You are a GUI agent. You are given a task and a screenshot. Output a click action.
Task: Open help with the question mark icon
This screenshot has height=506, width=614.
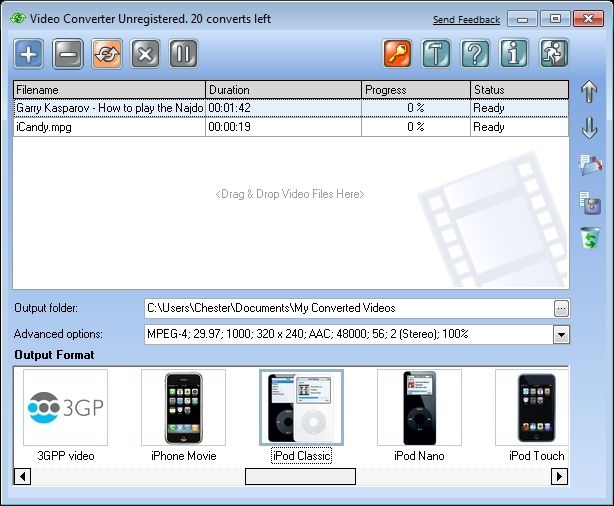tap(475, 53)
